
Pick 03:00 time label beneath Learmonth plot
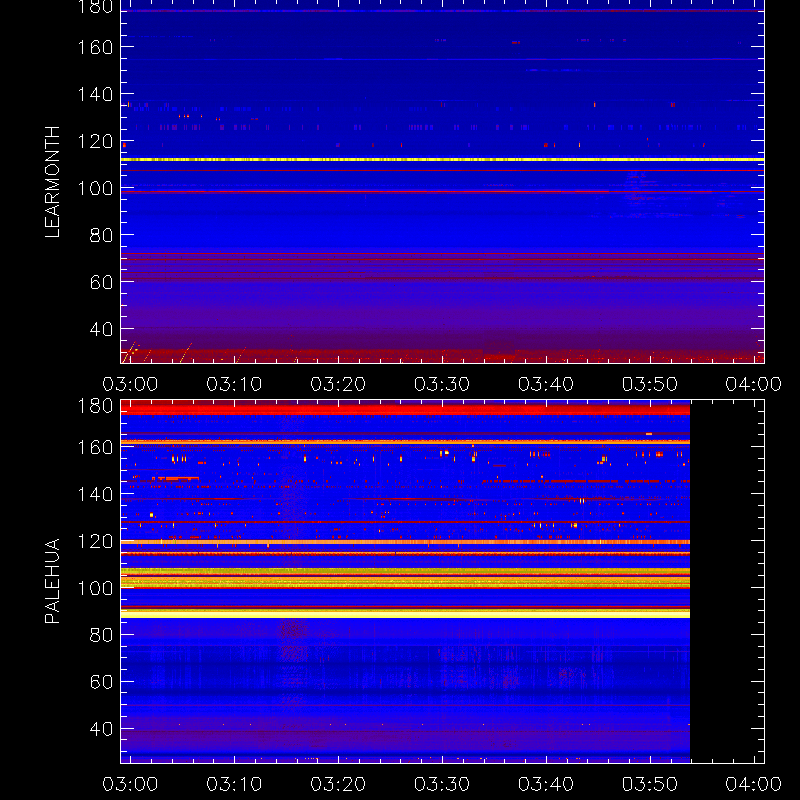pos(130,384)
